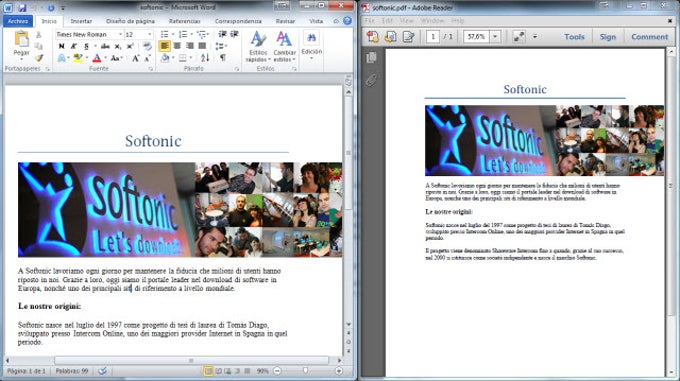
Task: Click the Word zoom slider handle
Action: (x=306, y=371)
